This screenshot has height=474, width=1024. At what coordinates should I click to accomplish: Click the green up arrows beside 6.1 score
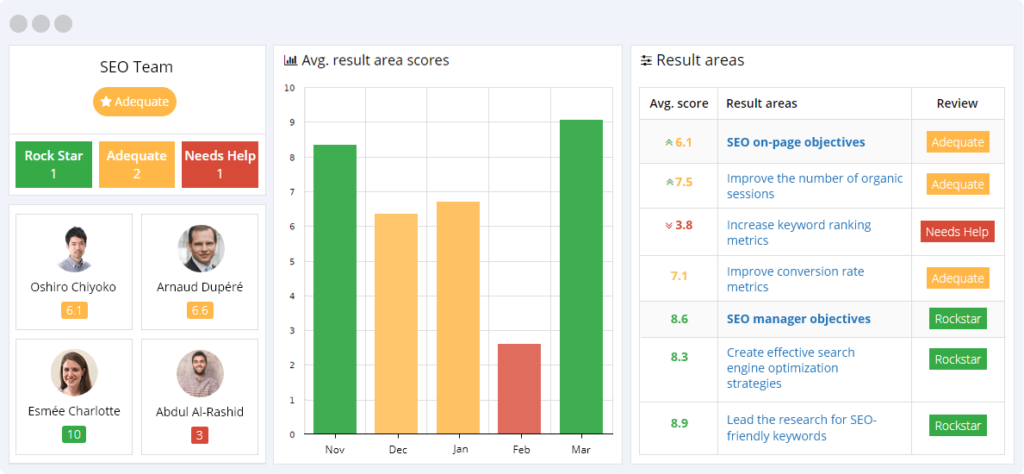(x=669, y=142)
